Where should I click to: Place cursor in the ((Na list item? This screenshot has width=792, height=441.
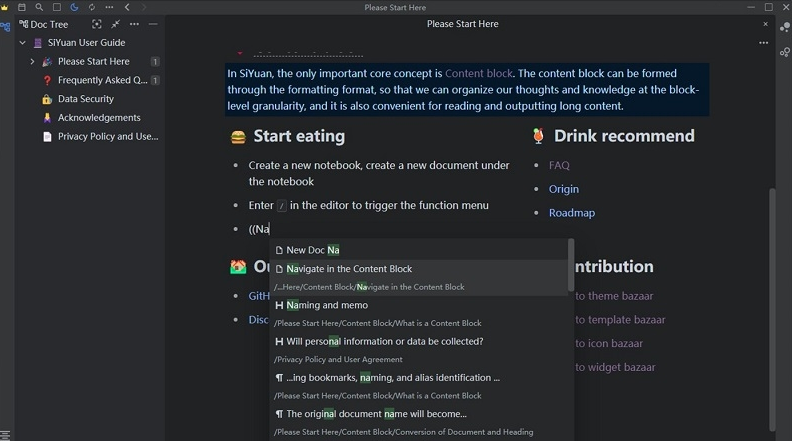click(259, 229)
